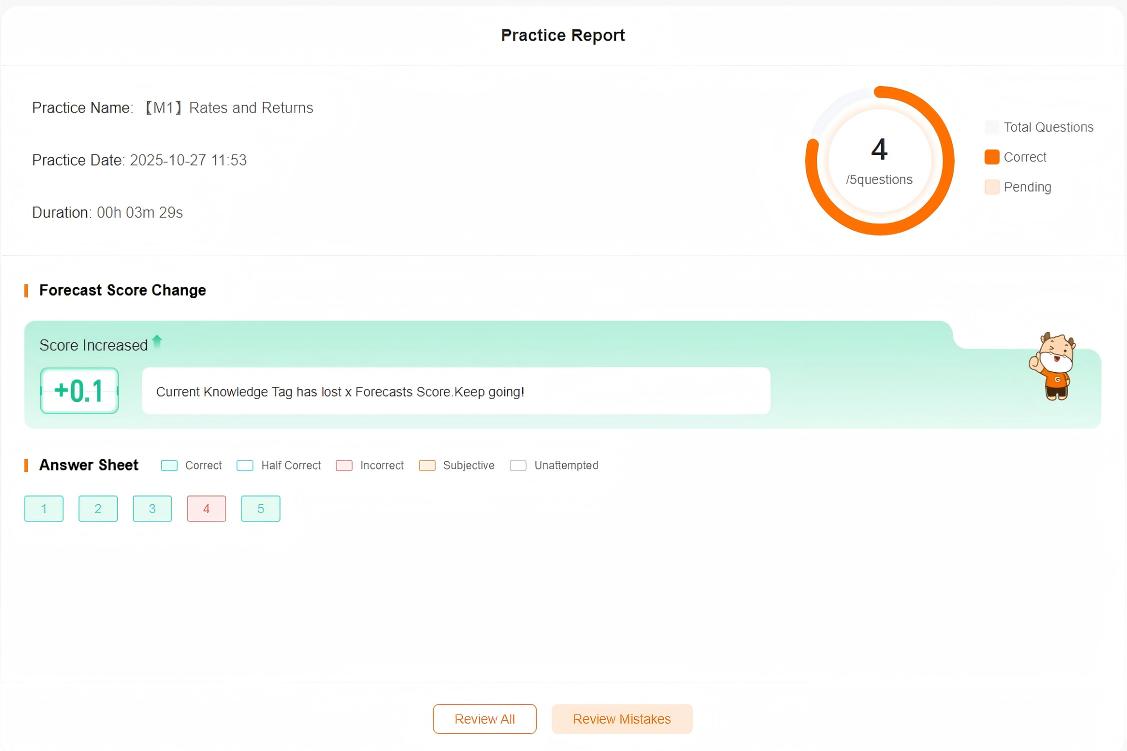The width and height of the screenshot is (1127, 751).
Task: Click the Half Correct legend box
Action: coord(245,466)
